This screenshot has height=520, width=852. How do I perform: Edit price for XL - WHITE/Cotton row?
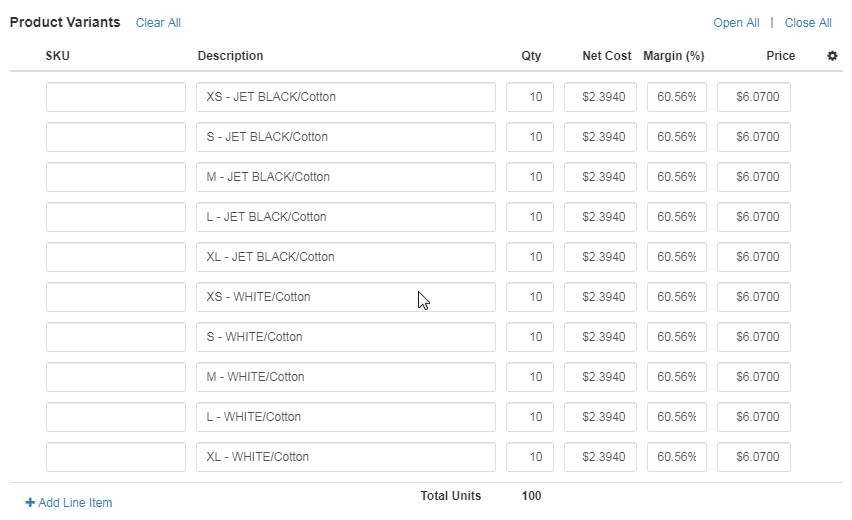pos(754,457)
